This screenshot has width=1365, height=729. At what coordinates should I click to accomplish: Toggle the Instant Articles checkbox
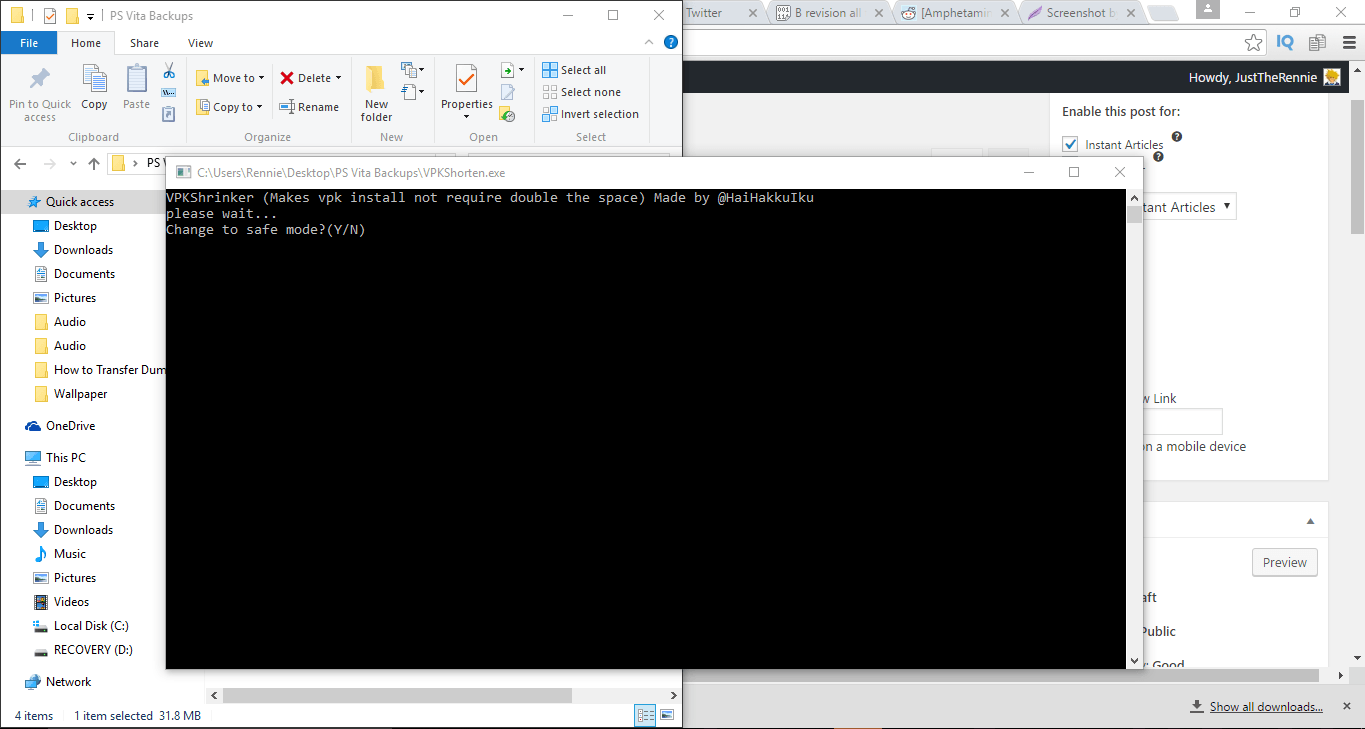pyautogui.click(x=1070, y=144)
